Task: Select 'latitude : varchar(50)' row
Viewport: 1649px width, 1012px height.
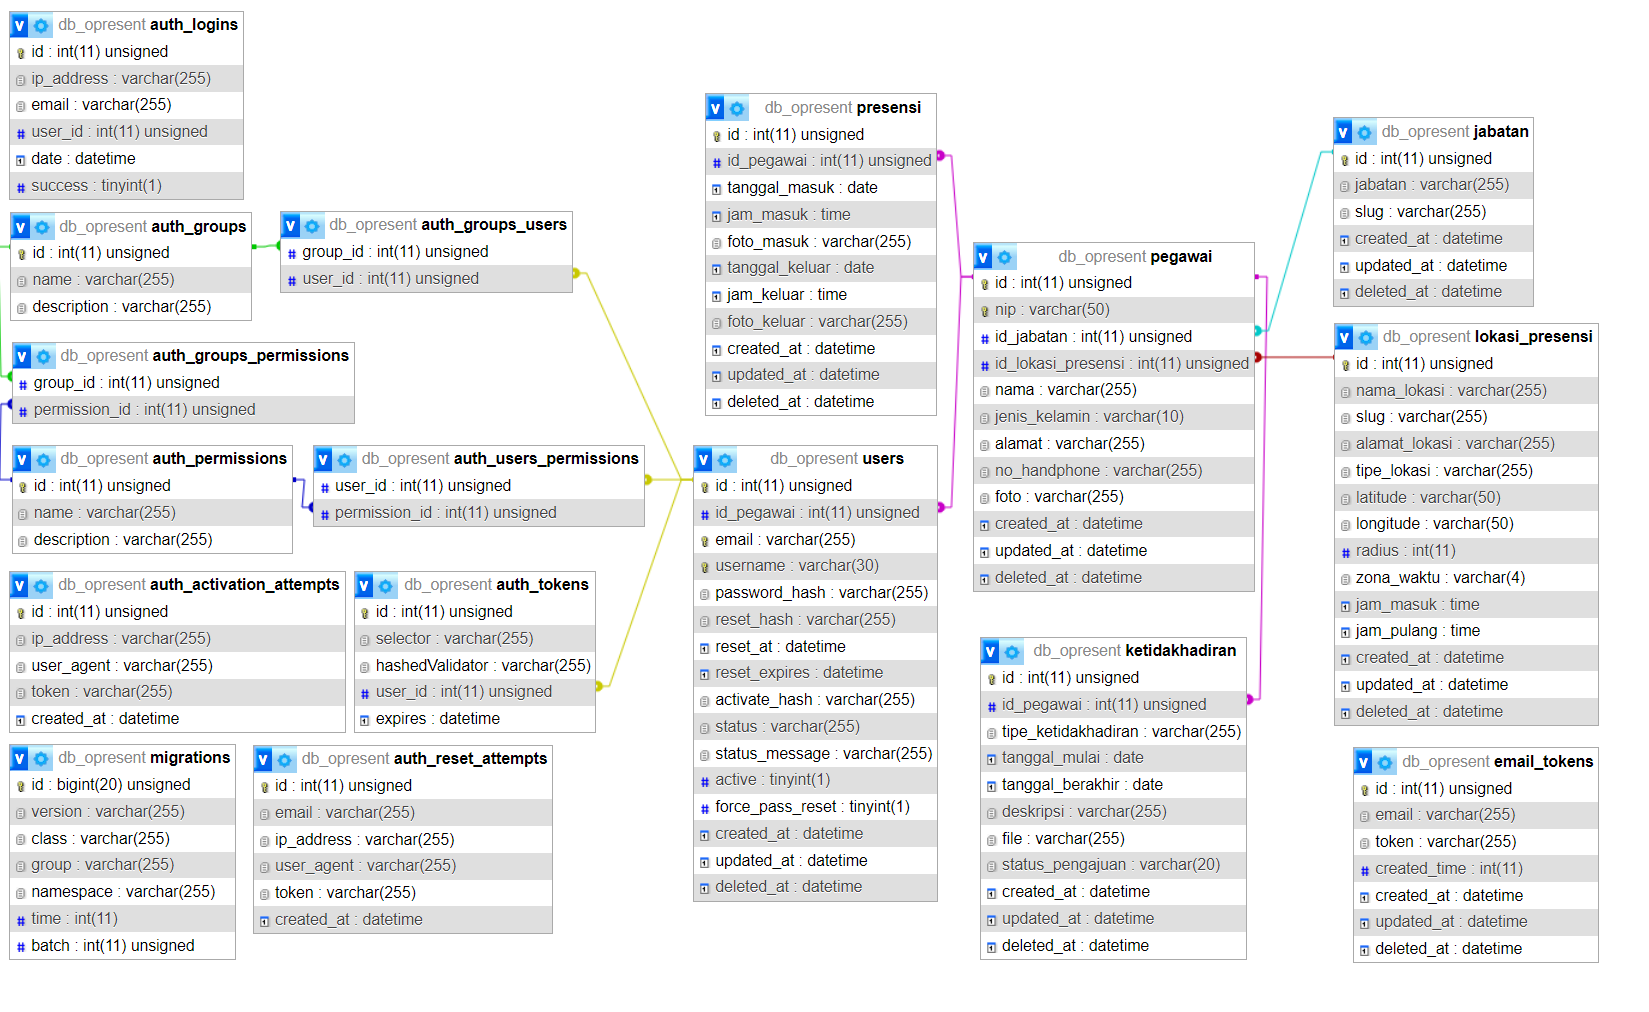Action: click(x=1466, y=498)
